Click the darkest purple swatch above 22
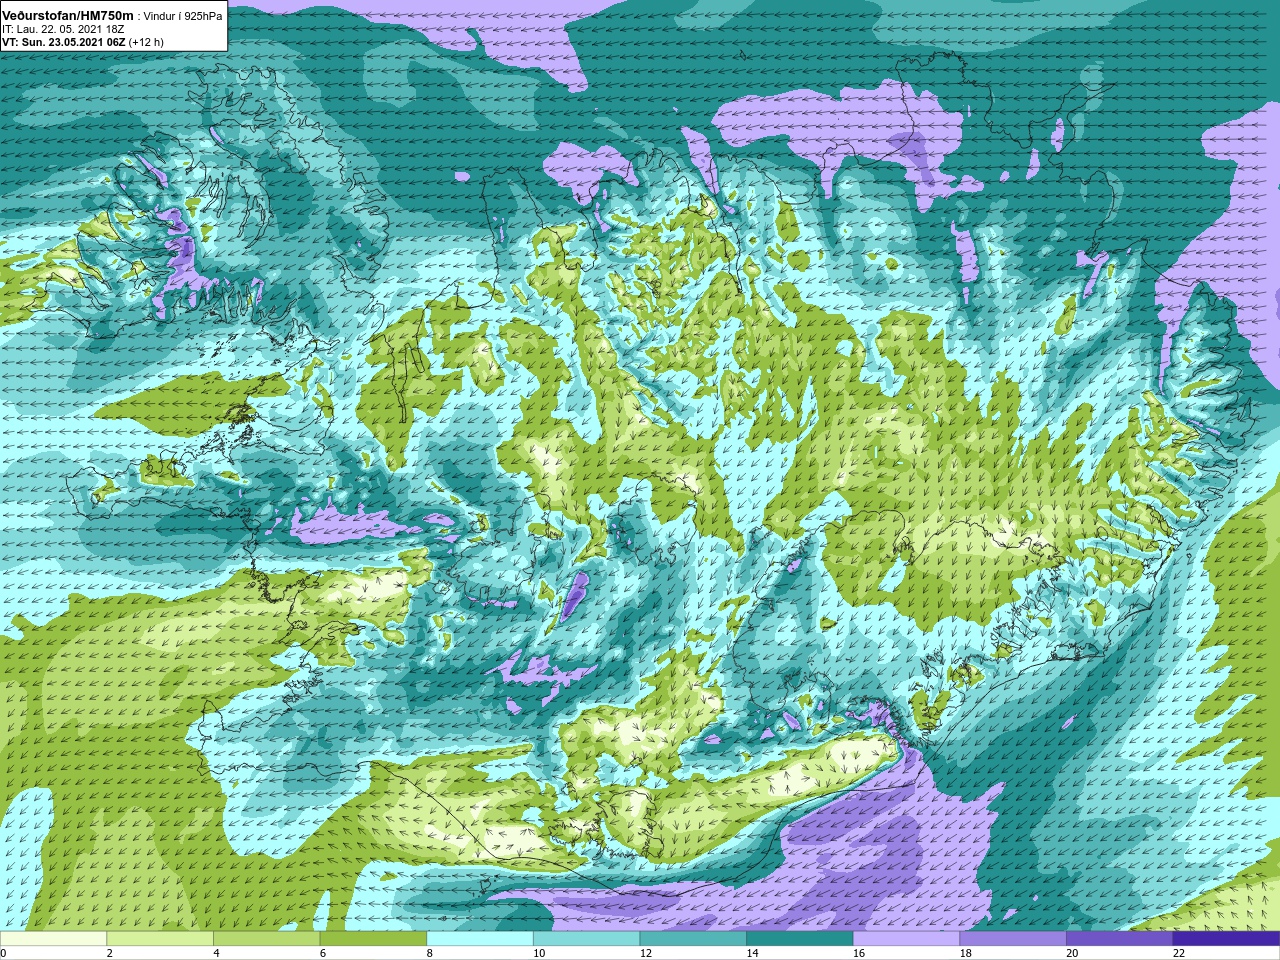This screenshot has width=1280, height=960. click(x=1227, y=938)
